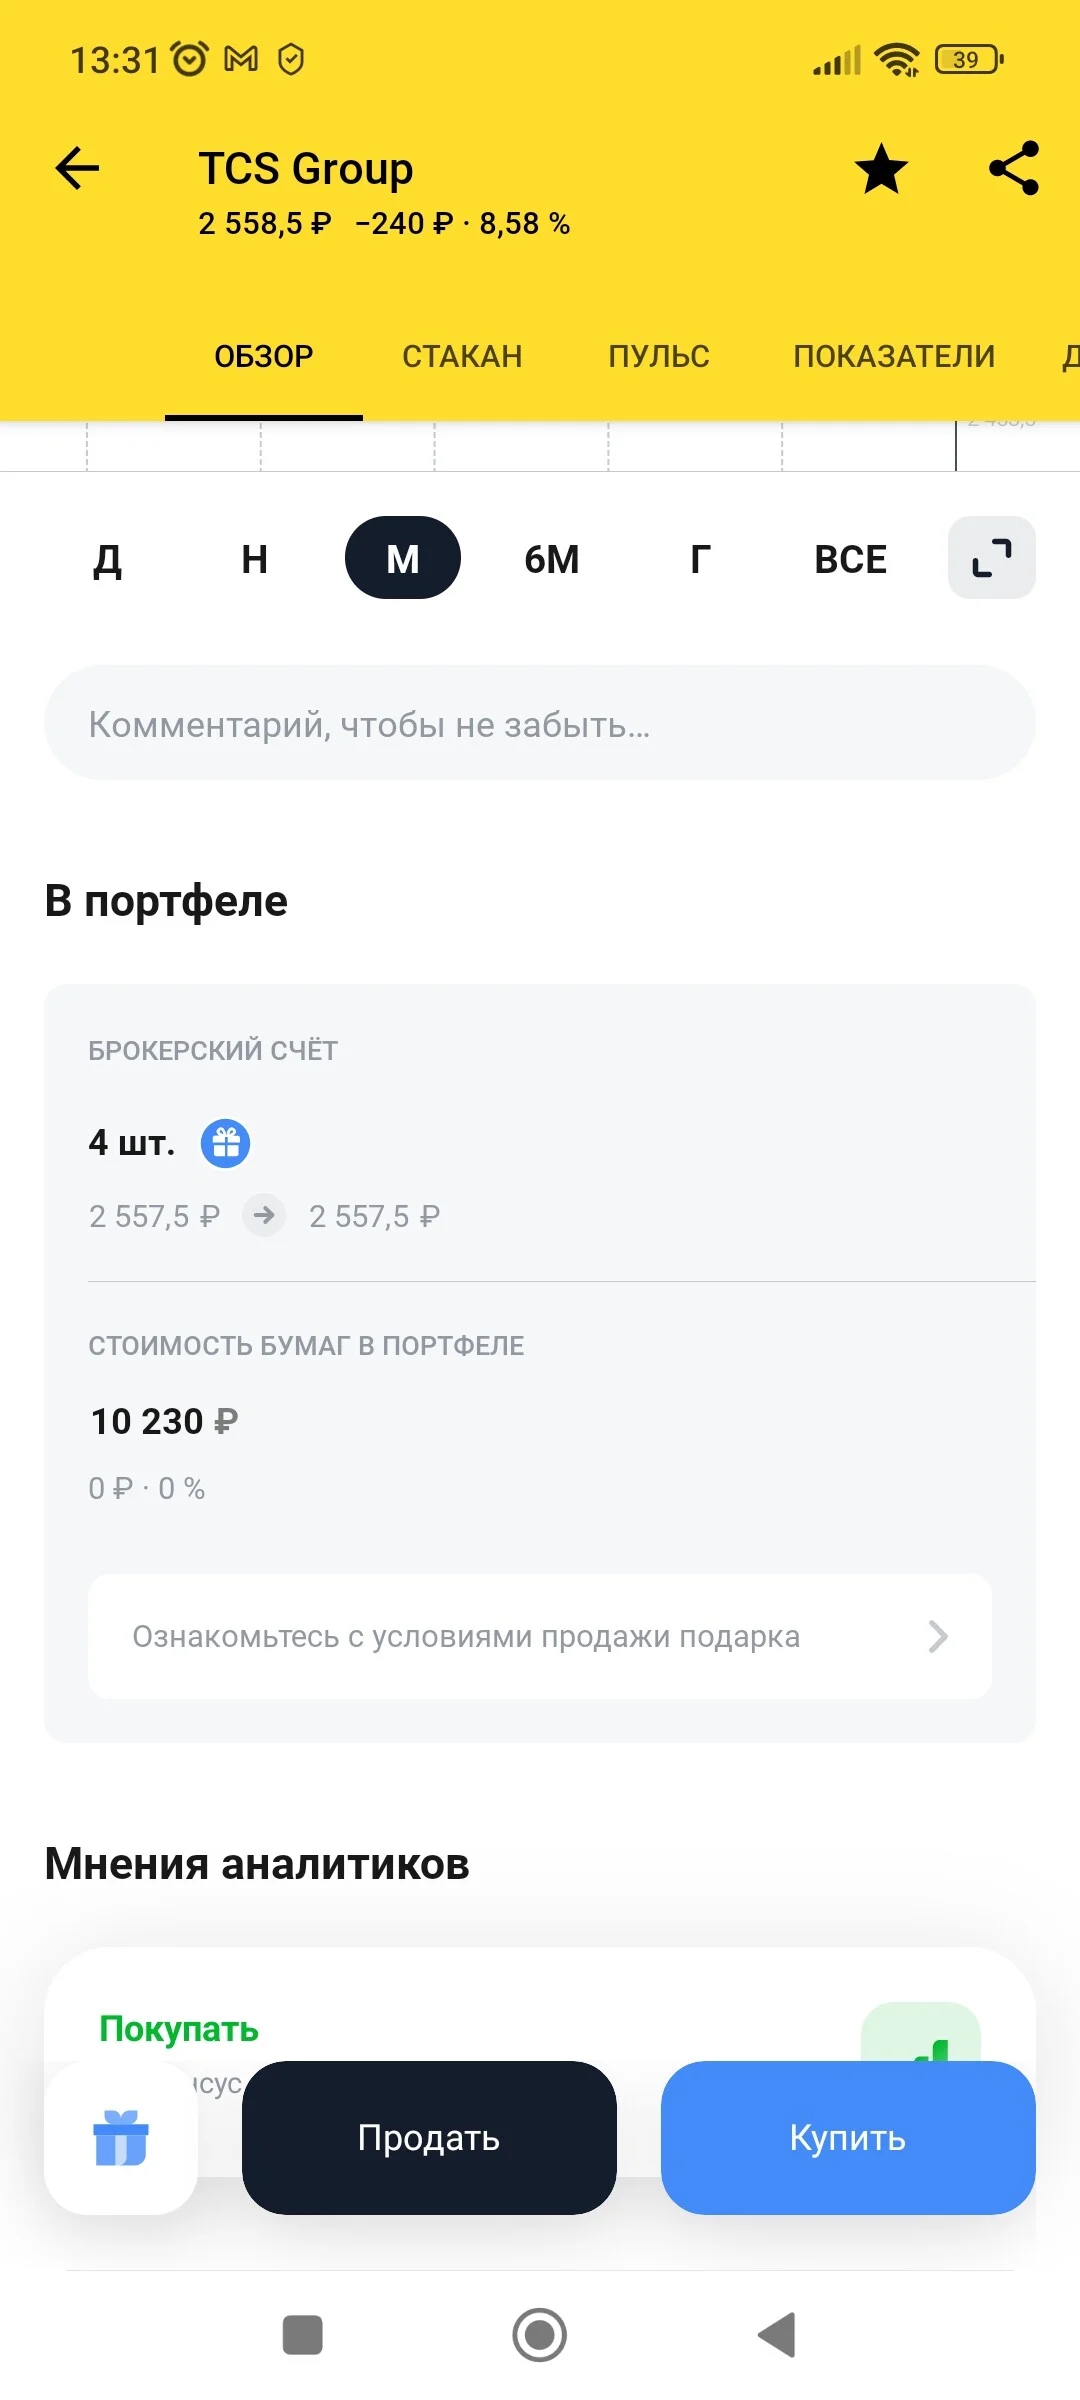The height and width of the screenshot is (2400, 1080).
Task: Tap the Продать button
Action: click(429, 2138)
